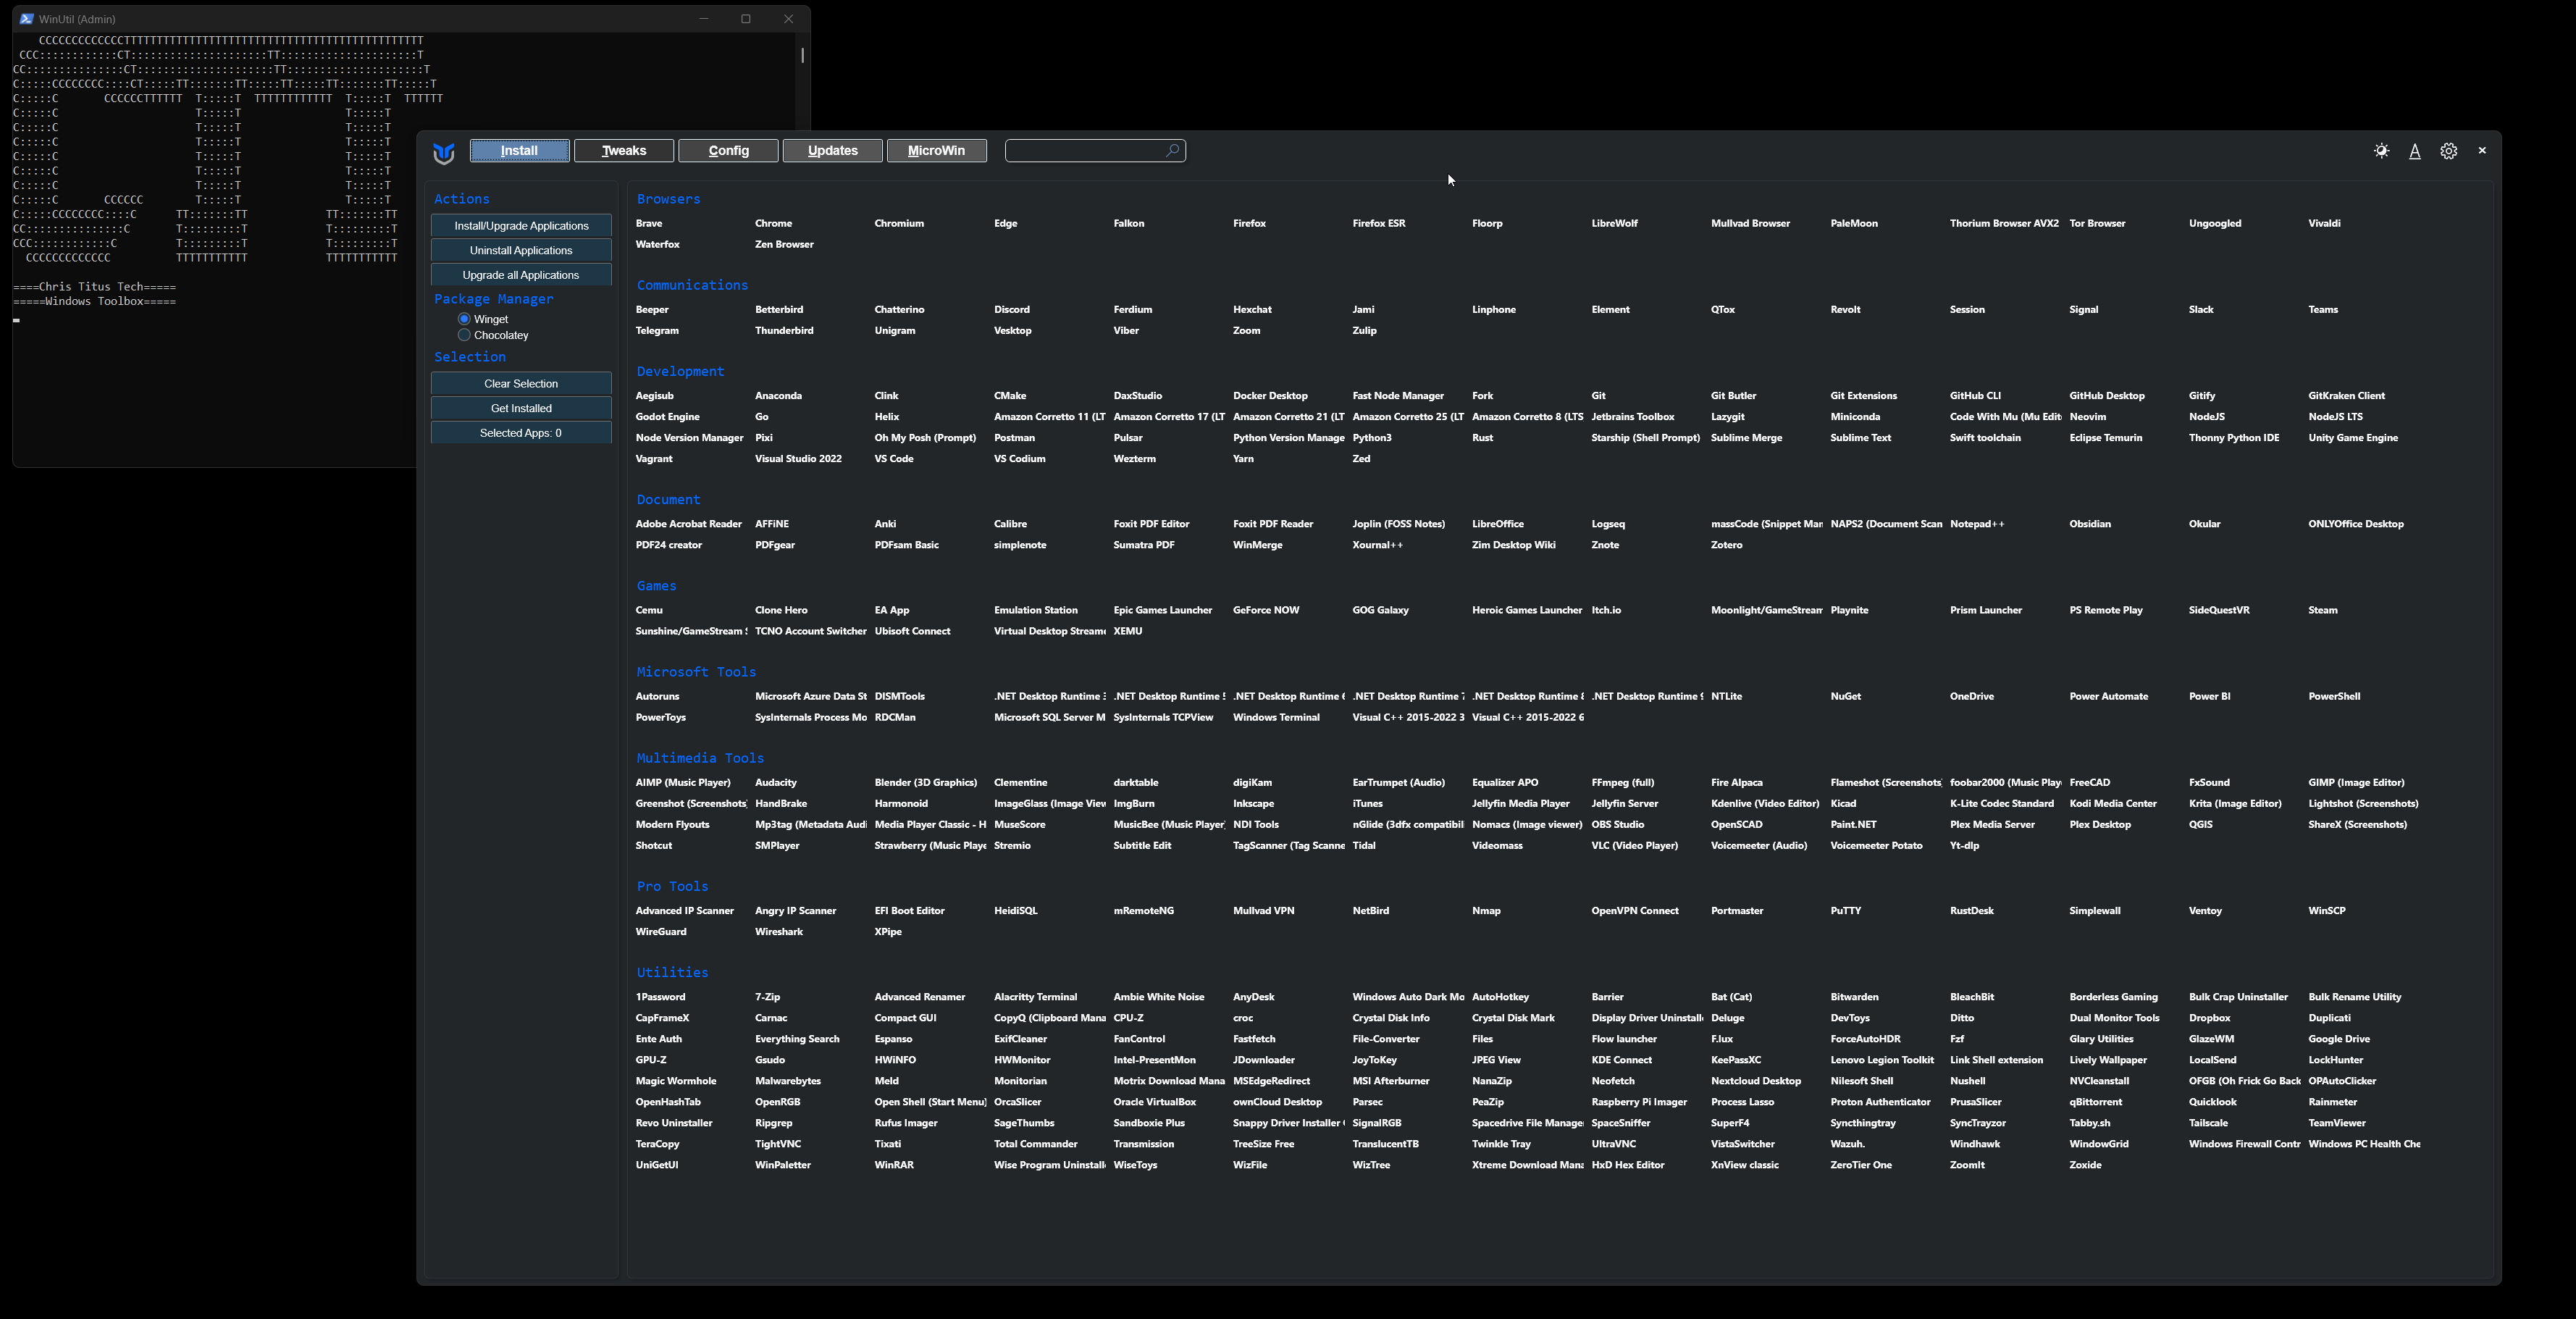The width and height of the screenshot is (2576, 1319).
Task: Collapse the Utilities category header
Action: 672,972
